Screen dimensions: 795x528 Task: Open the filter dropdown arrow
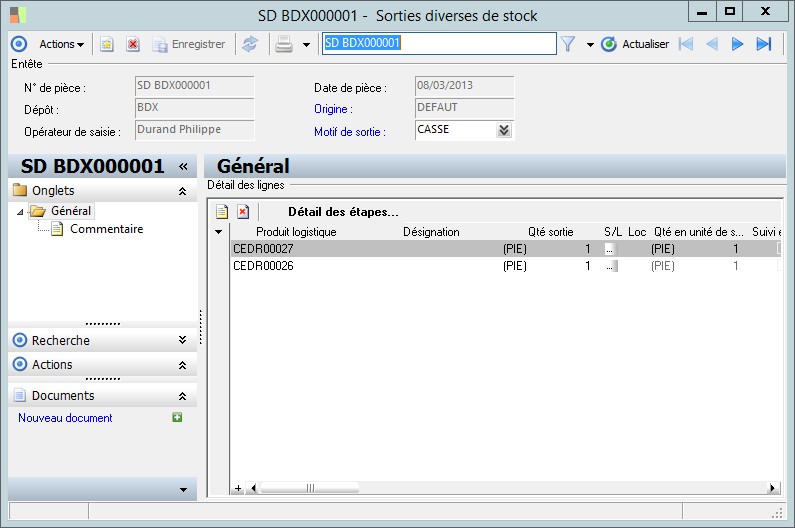pyautogui.click(x=590, y=45)
